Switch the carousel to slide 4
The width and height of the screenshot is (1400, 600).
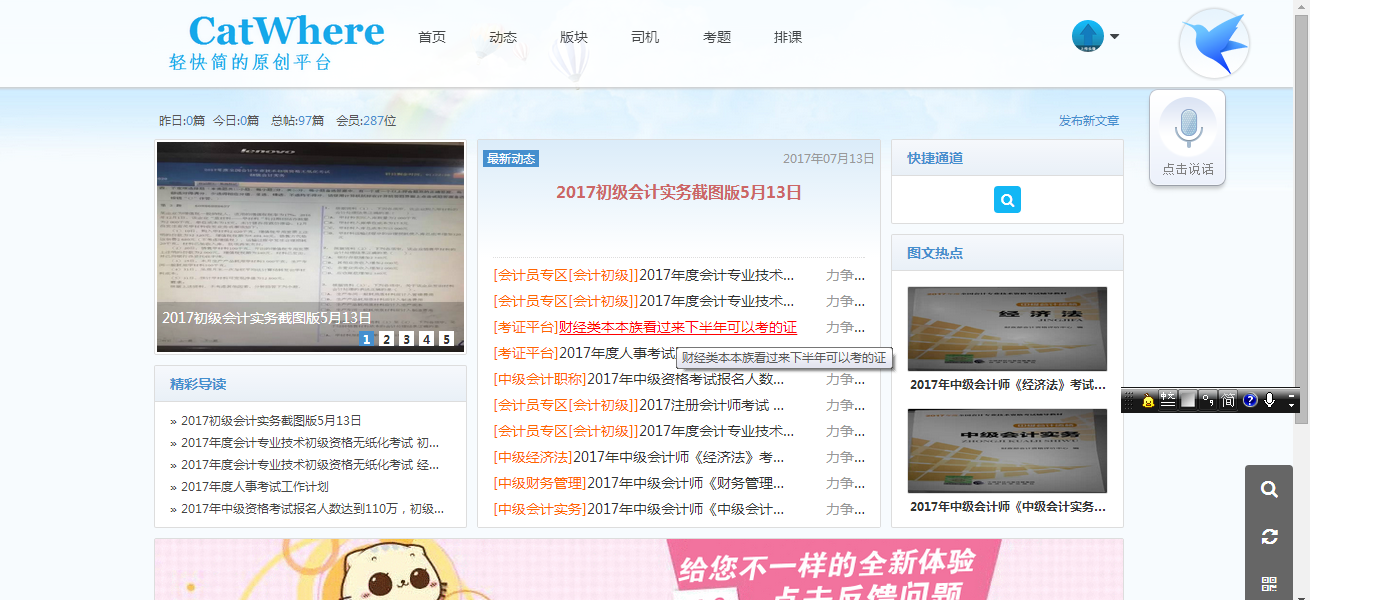point(427,339)
